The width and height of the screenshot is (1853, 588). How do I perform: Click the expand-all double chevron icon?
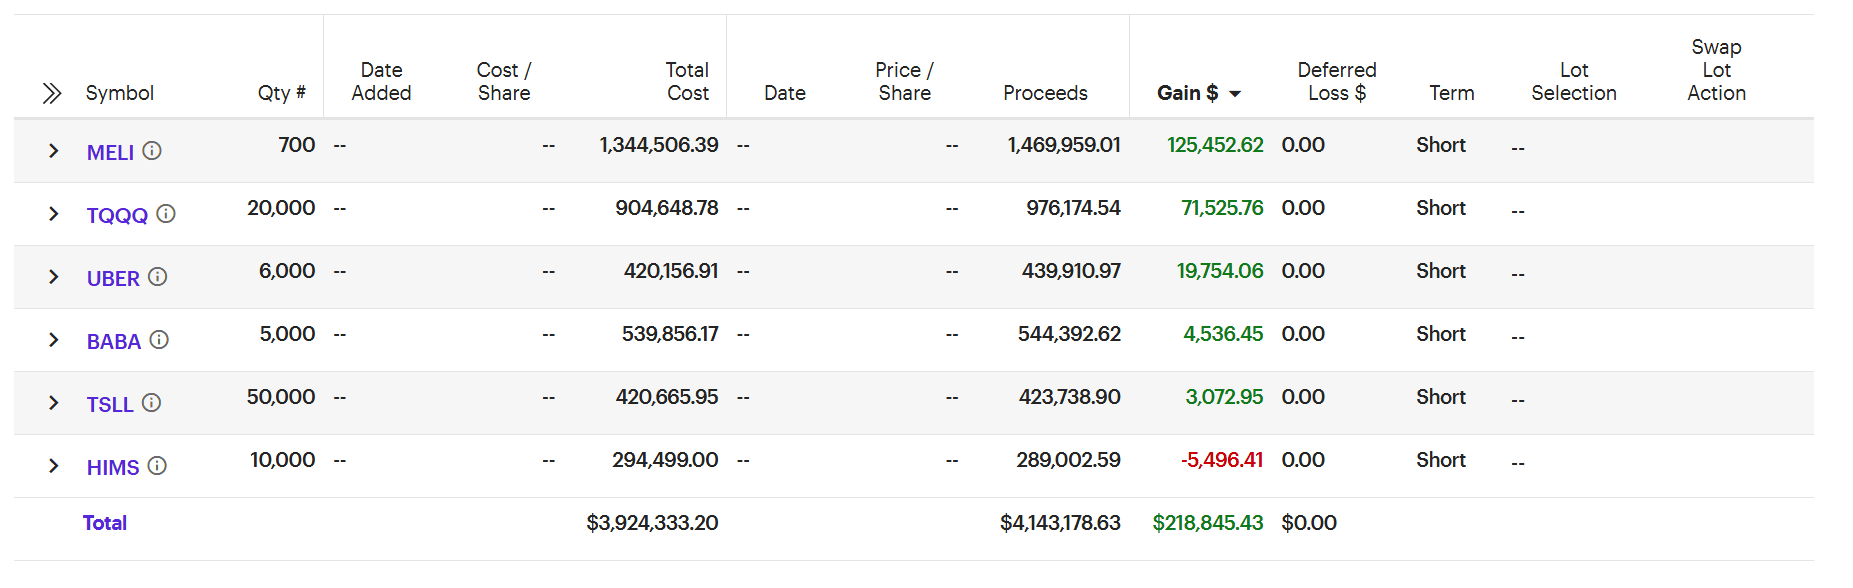point(52,93)
